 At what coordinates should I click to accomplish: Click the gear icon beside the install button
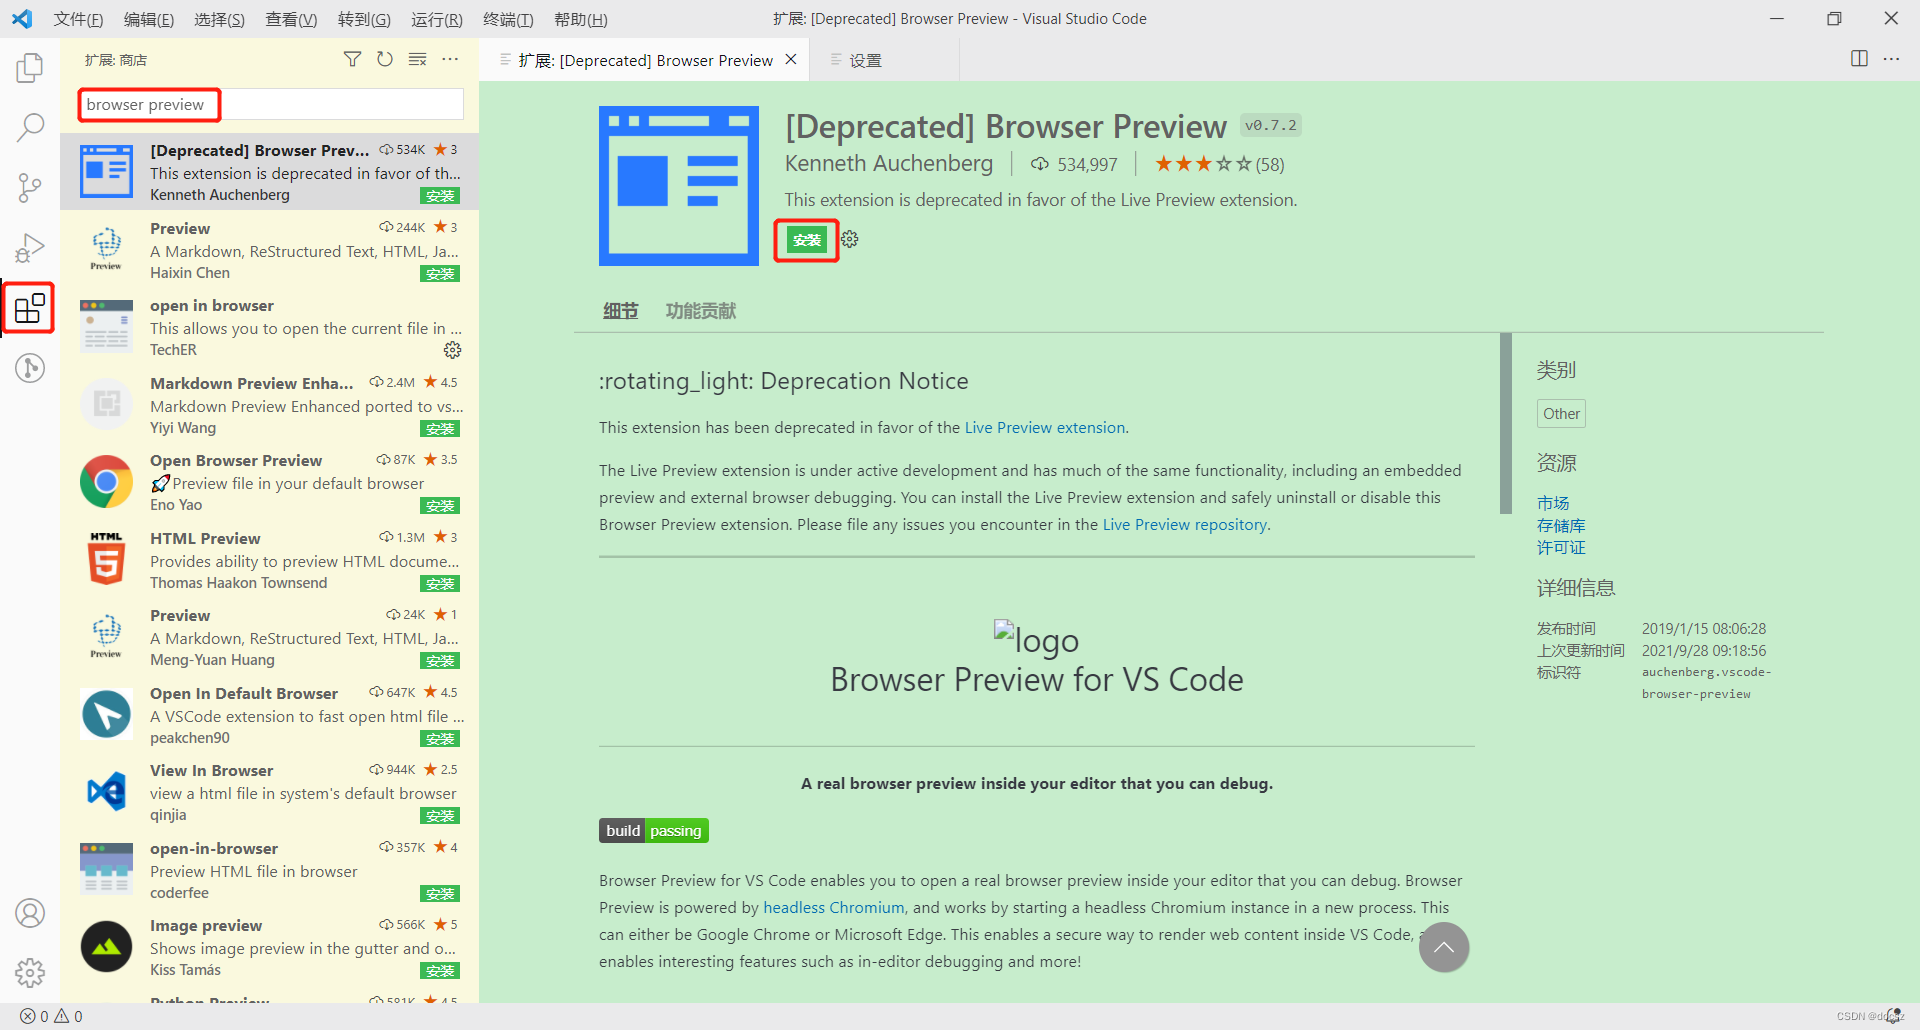850,239
